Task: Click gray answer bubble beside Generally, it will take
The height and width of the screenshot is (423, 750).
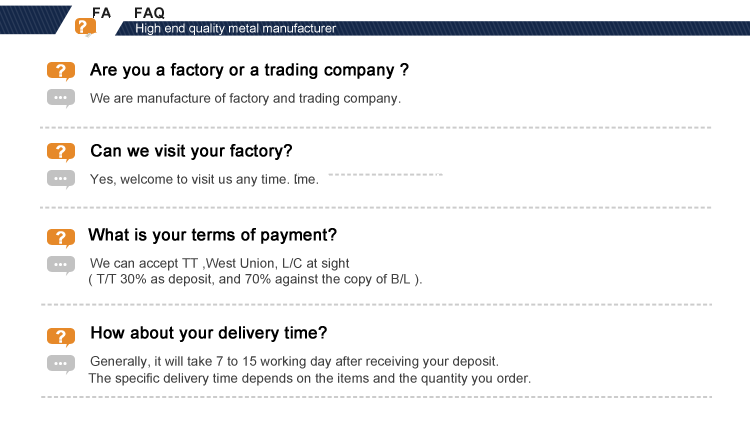Action: (61, 364)
